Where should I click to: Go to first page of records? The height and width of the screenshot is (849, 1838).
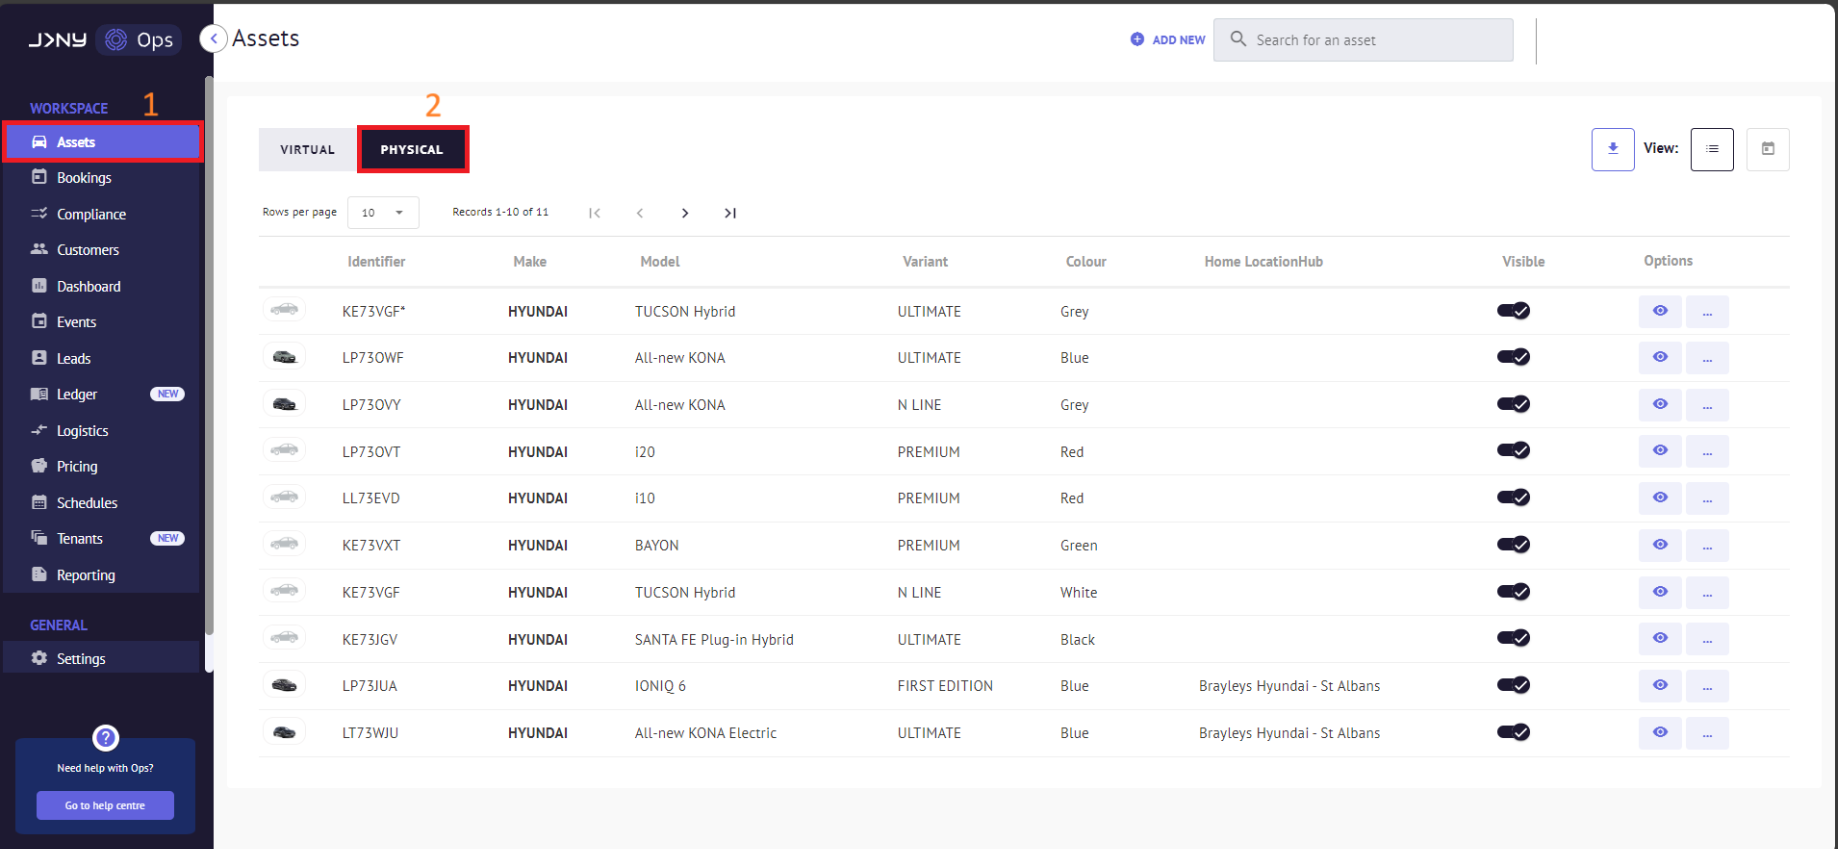coord(595,213)
